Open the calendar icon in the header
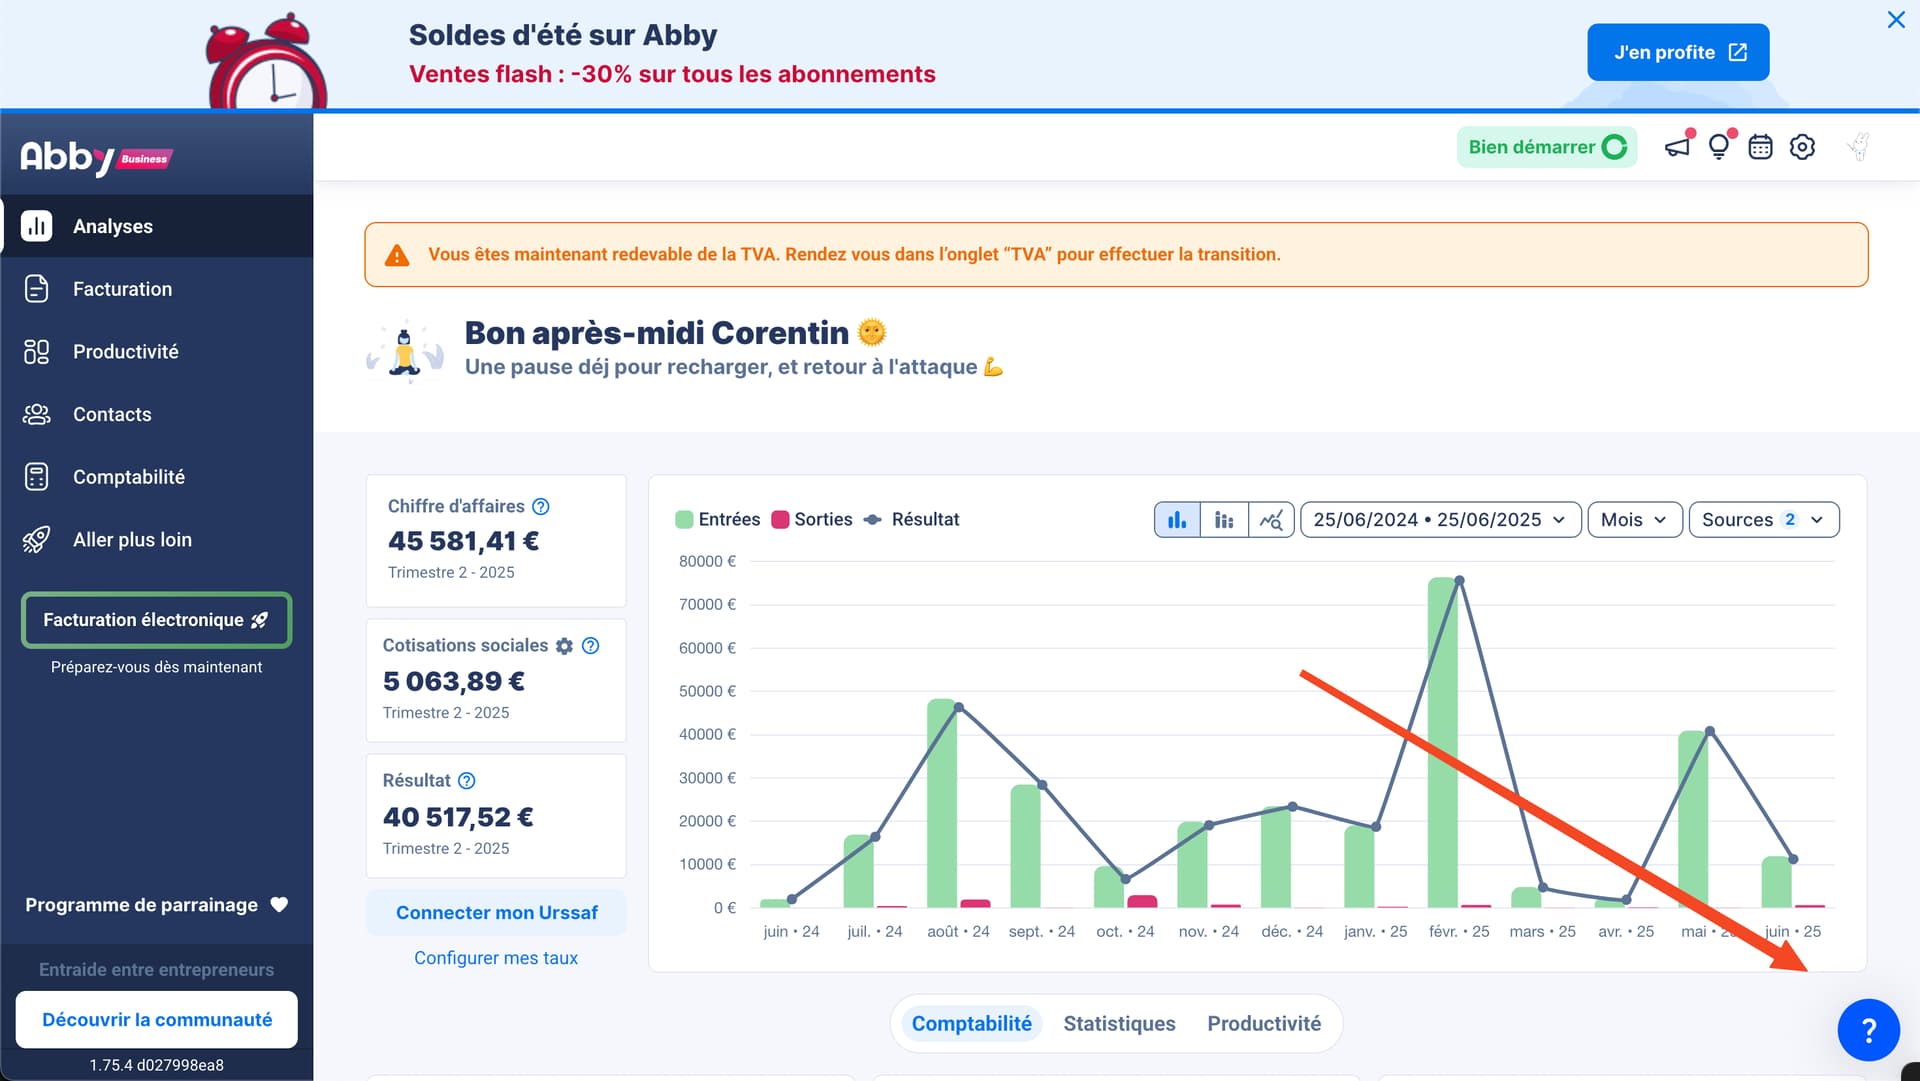This screenshot has height=1081, width=1920. tap(1760, 147)
